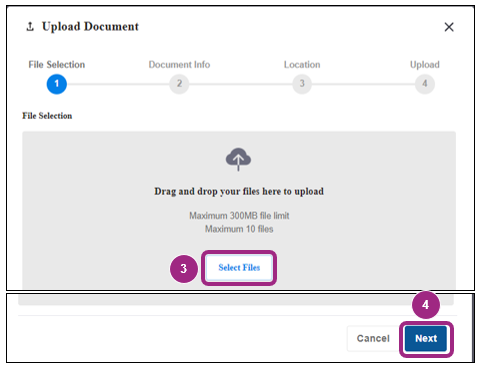481x370 pixels.
Task: Go to step 2 Document Info circle
Action: (179, 84)
